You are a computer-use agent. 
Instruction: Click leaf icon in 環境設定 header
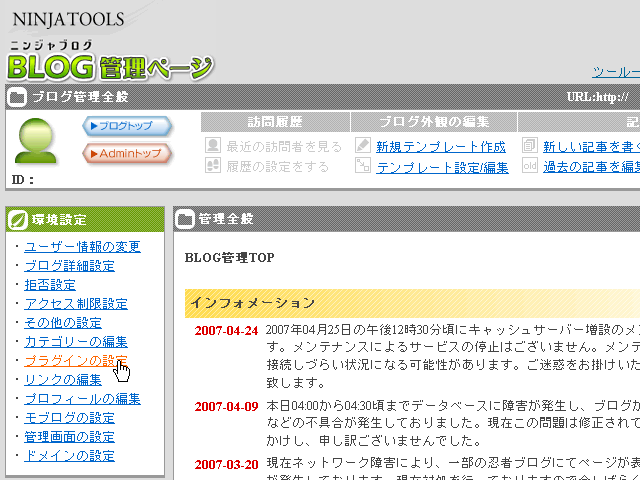(17, 220)
